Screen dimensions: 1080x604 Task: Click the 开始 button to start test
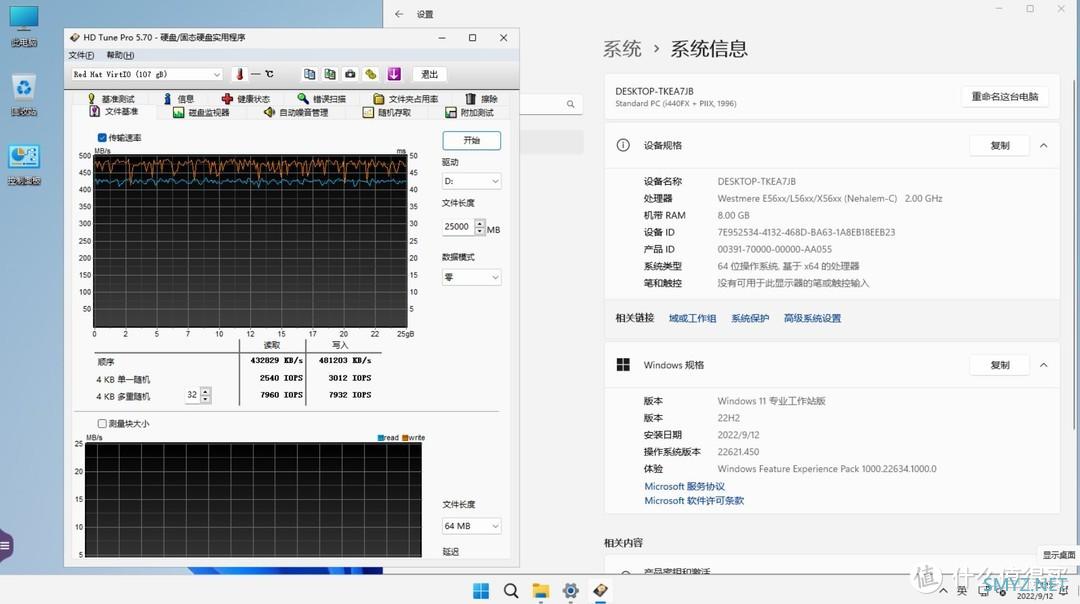pyautogui.click(x=471, y=140)
